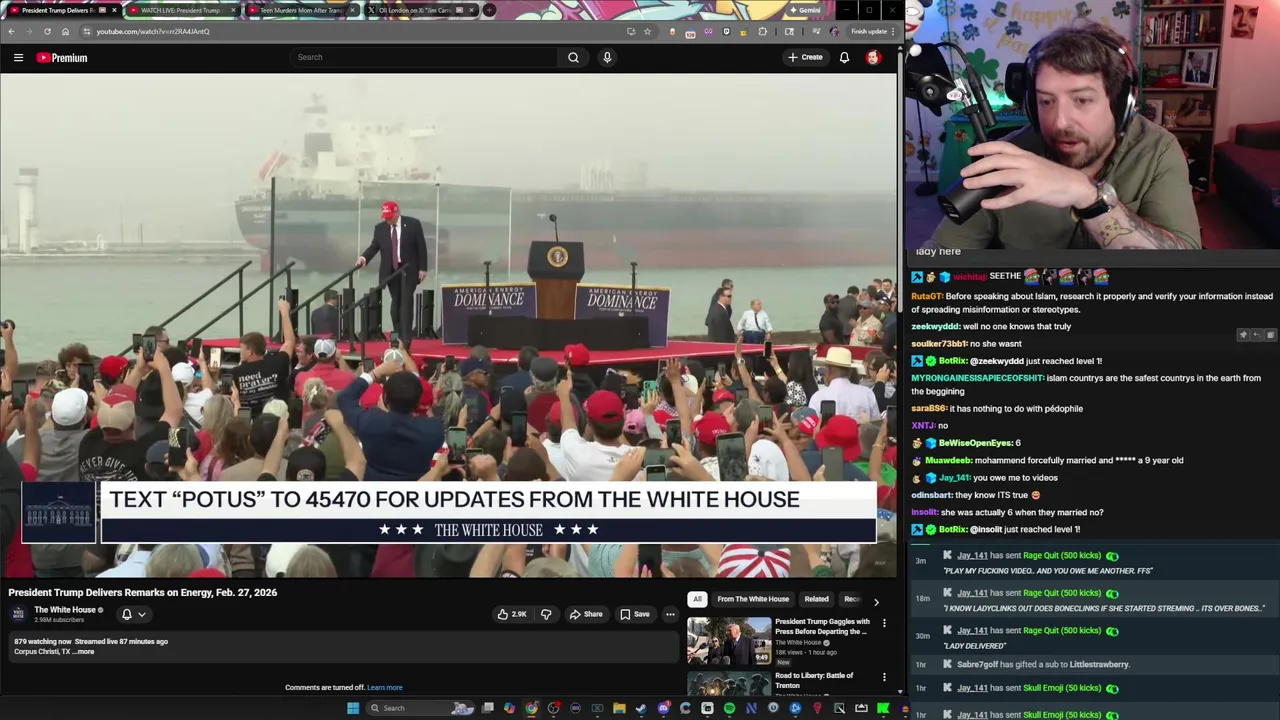
Task: Click the video title President Trump Delivers Remarks
Action: point(143,592)
